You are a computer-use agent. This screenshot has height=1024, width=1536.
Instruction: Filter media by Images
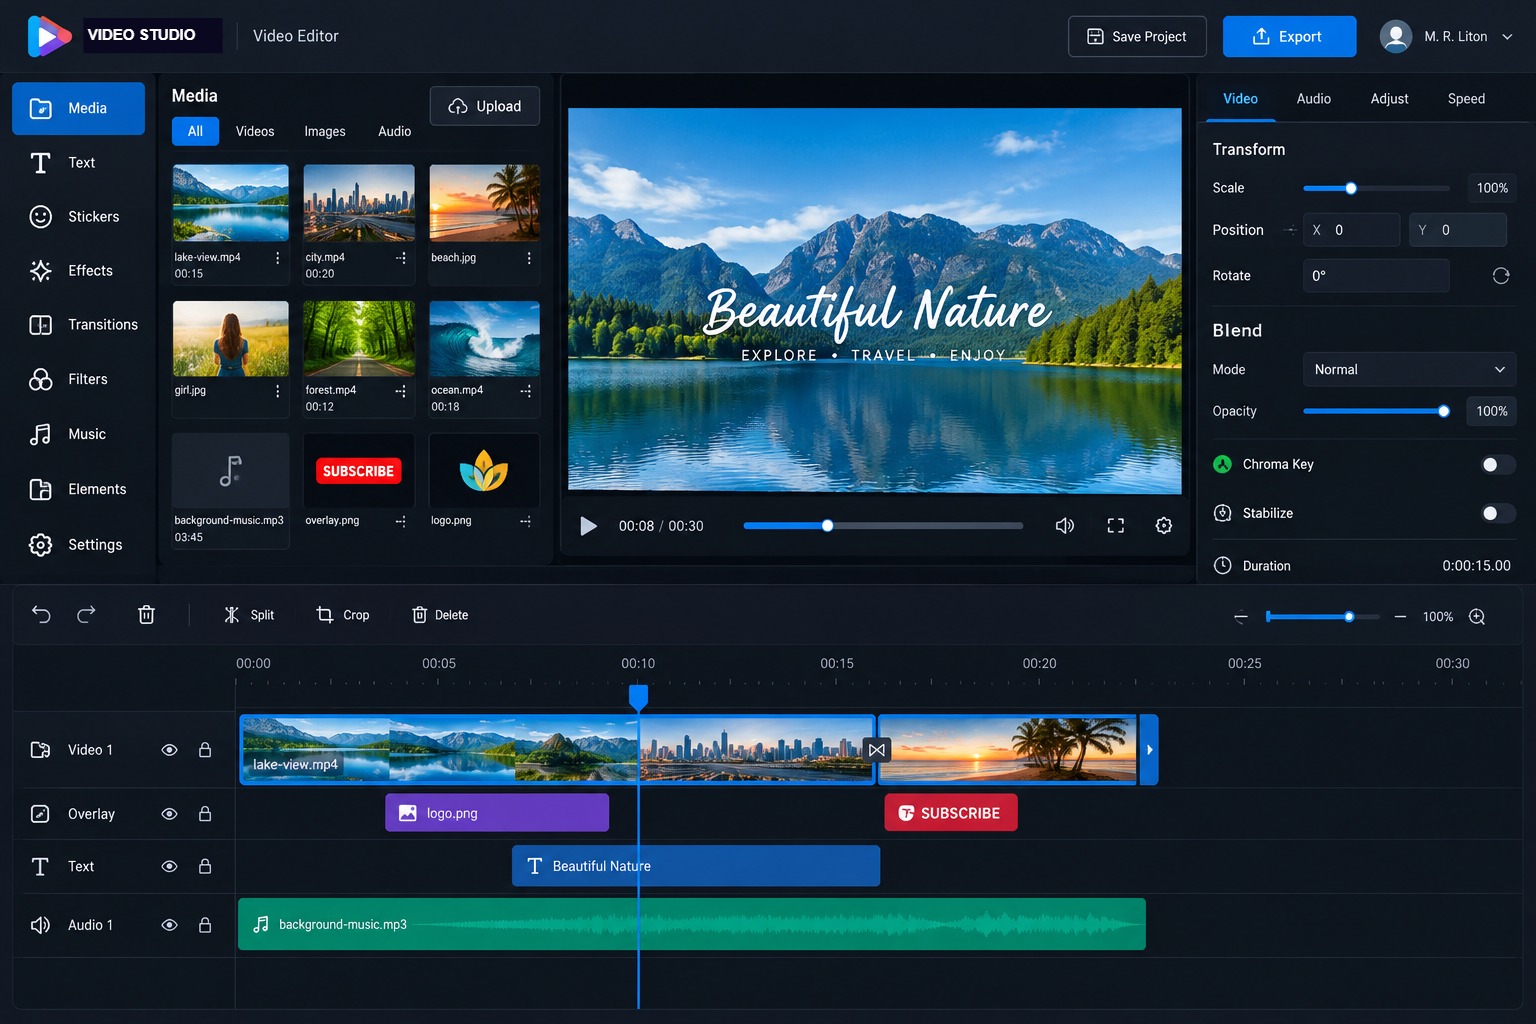coord(325,132)
